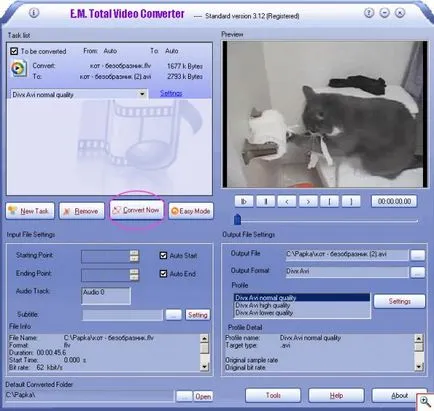Click the preview seek slider handle
434x411 pixels.
click(x=237, y=220)
